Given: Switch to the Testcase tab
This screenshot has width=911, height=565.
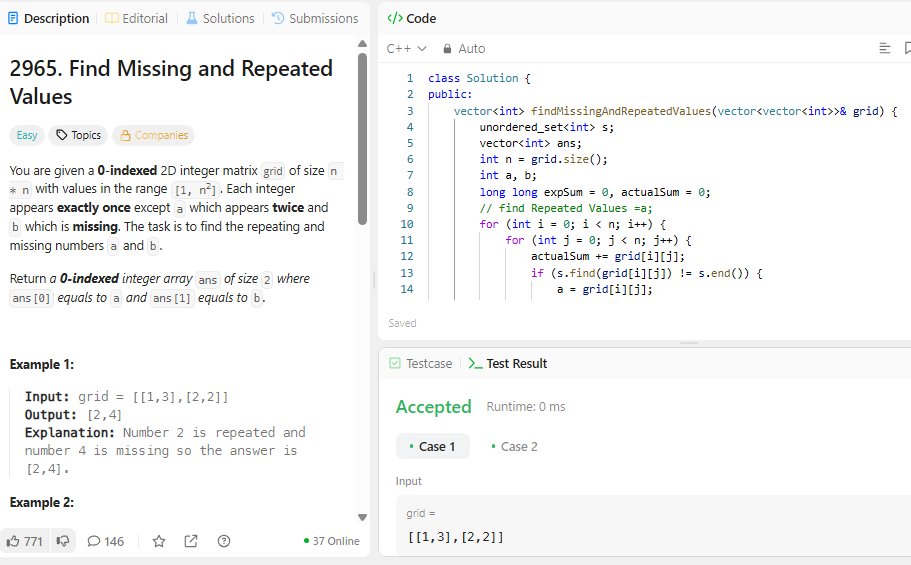Looking at the screenshot, I should tap(421, 363).
